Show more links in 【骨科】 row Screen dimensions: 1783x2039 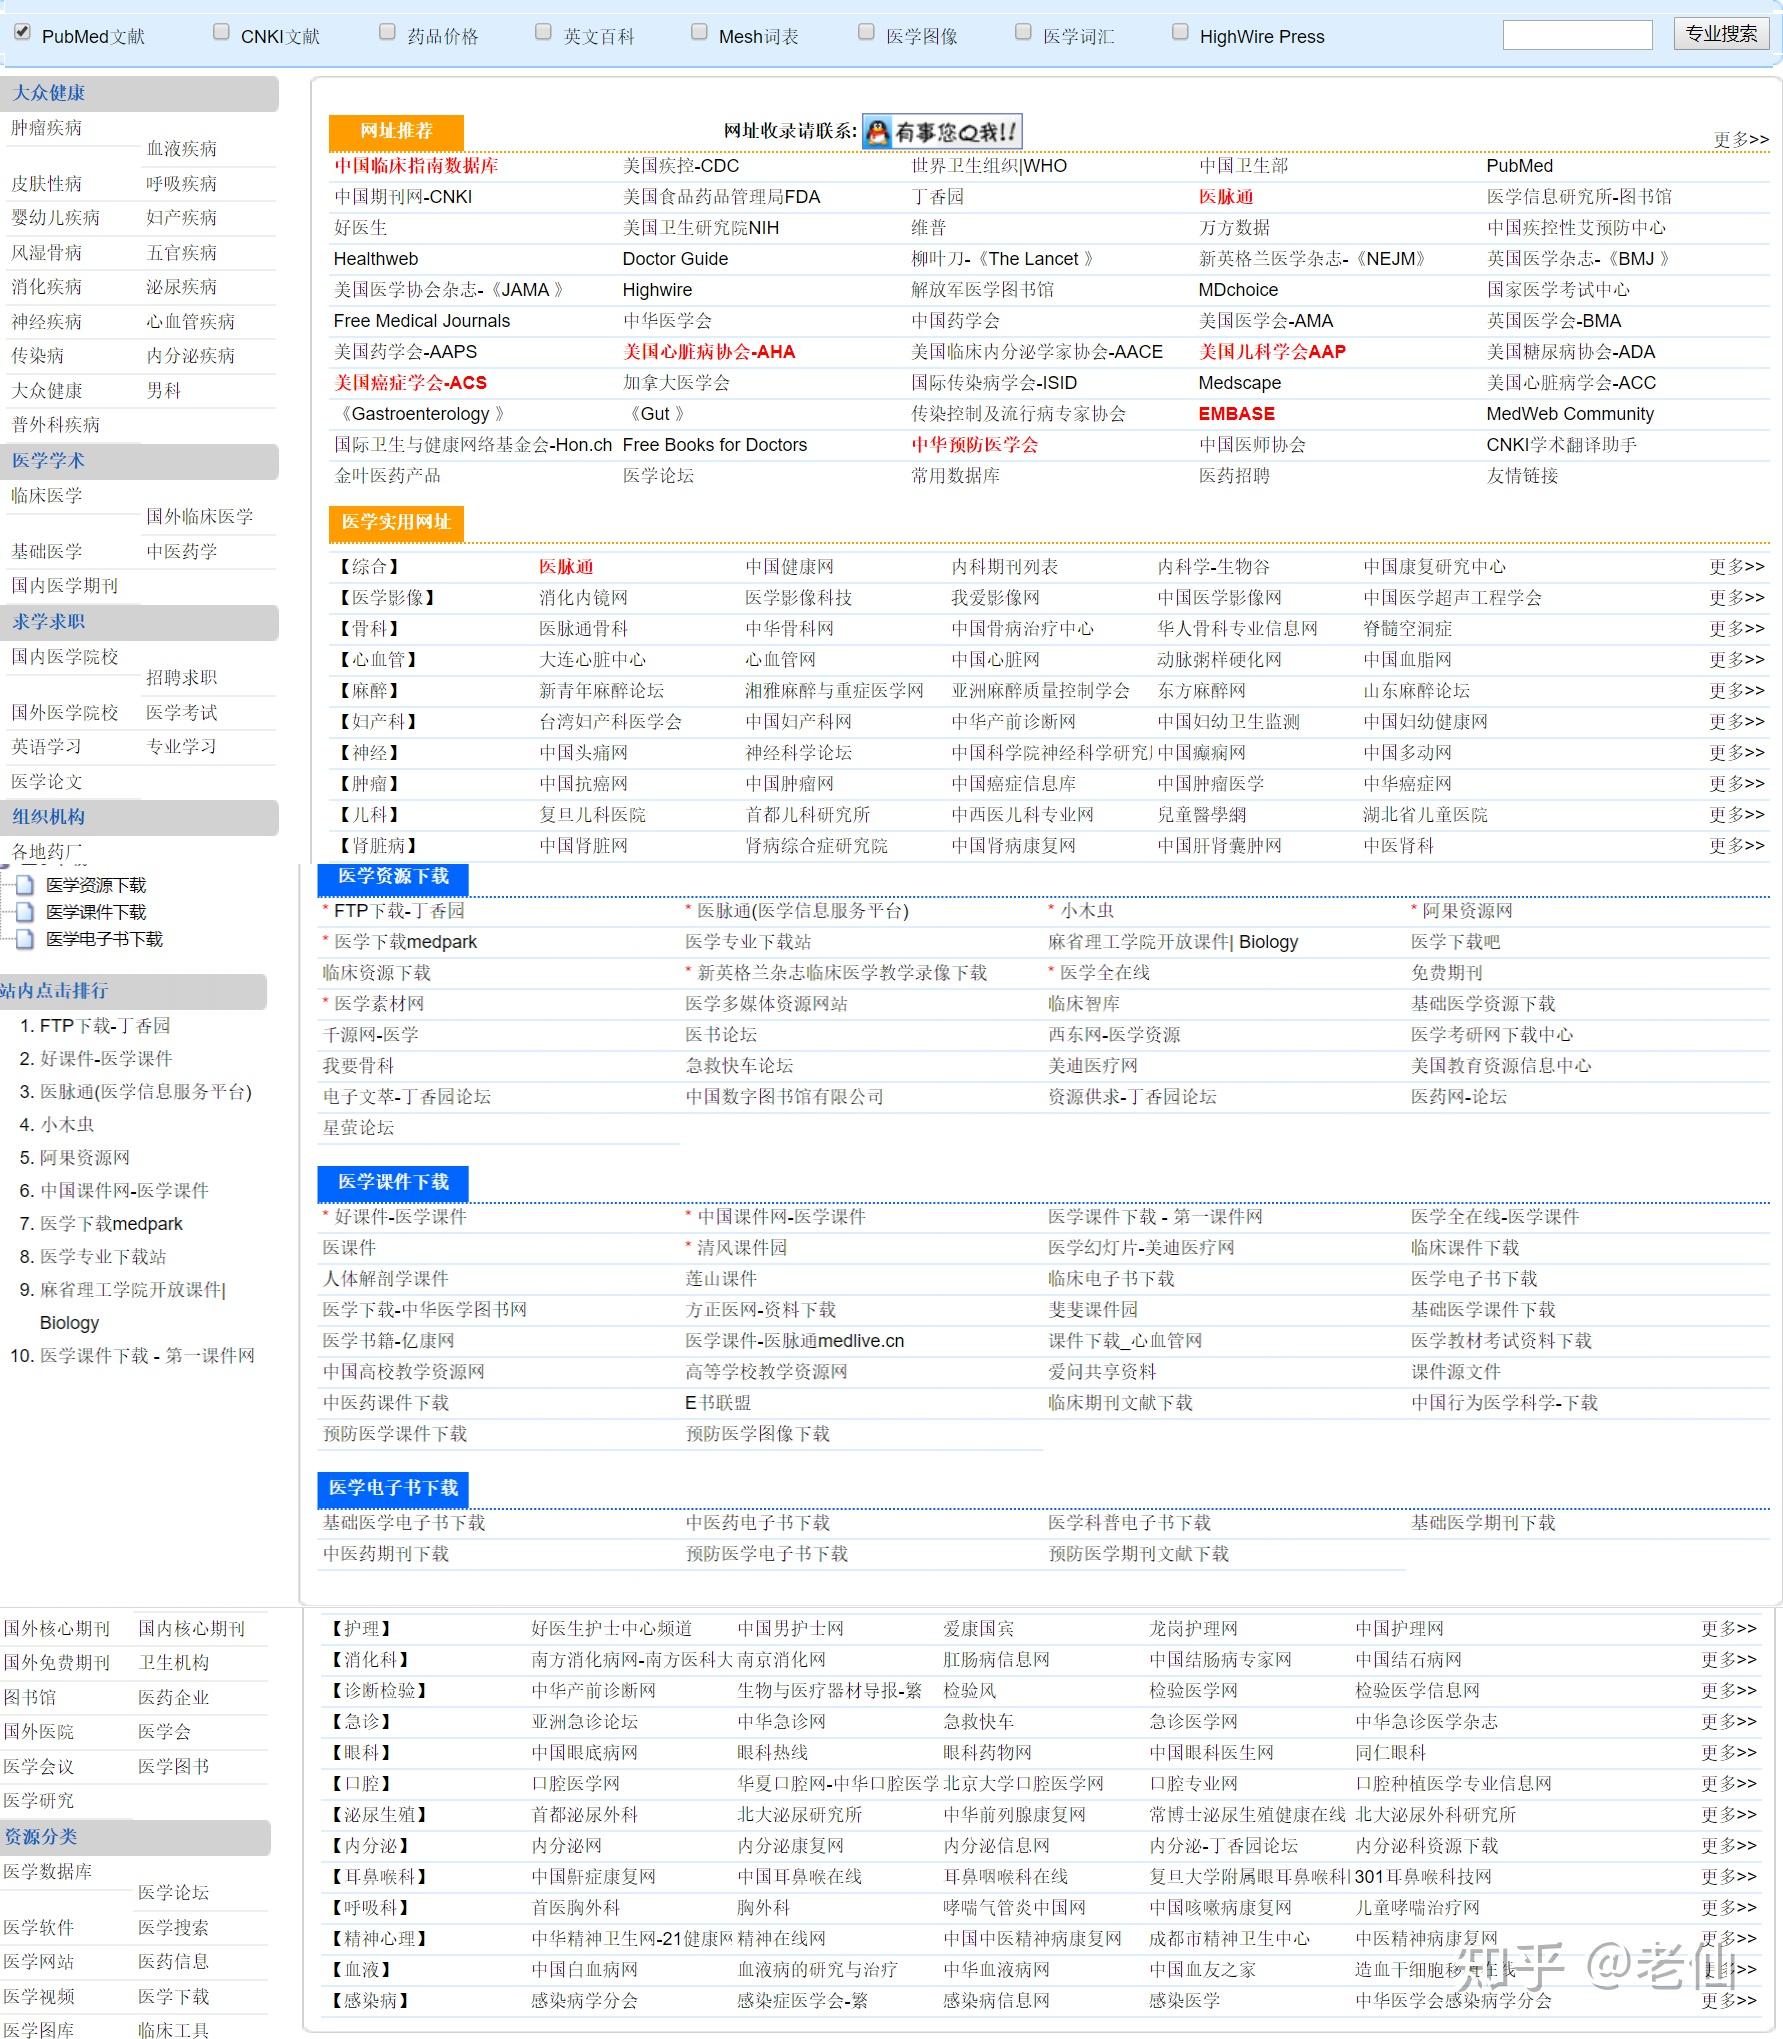point(1737,629)
